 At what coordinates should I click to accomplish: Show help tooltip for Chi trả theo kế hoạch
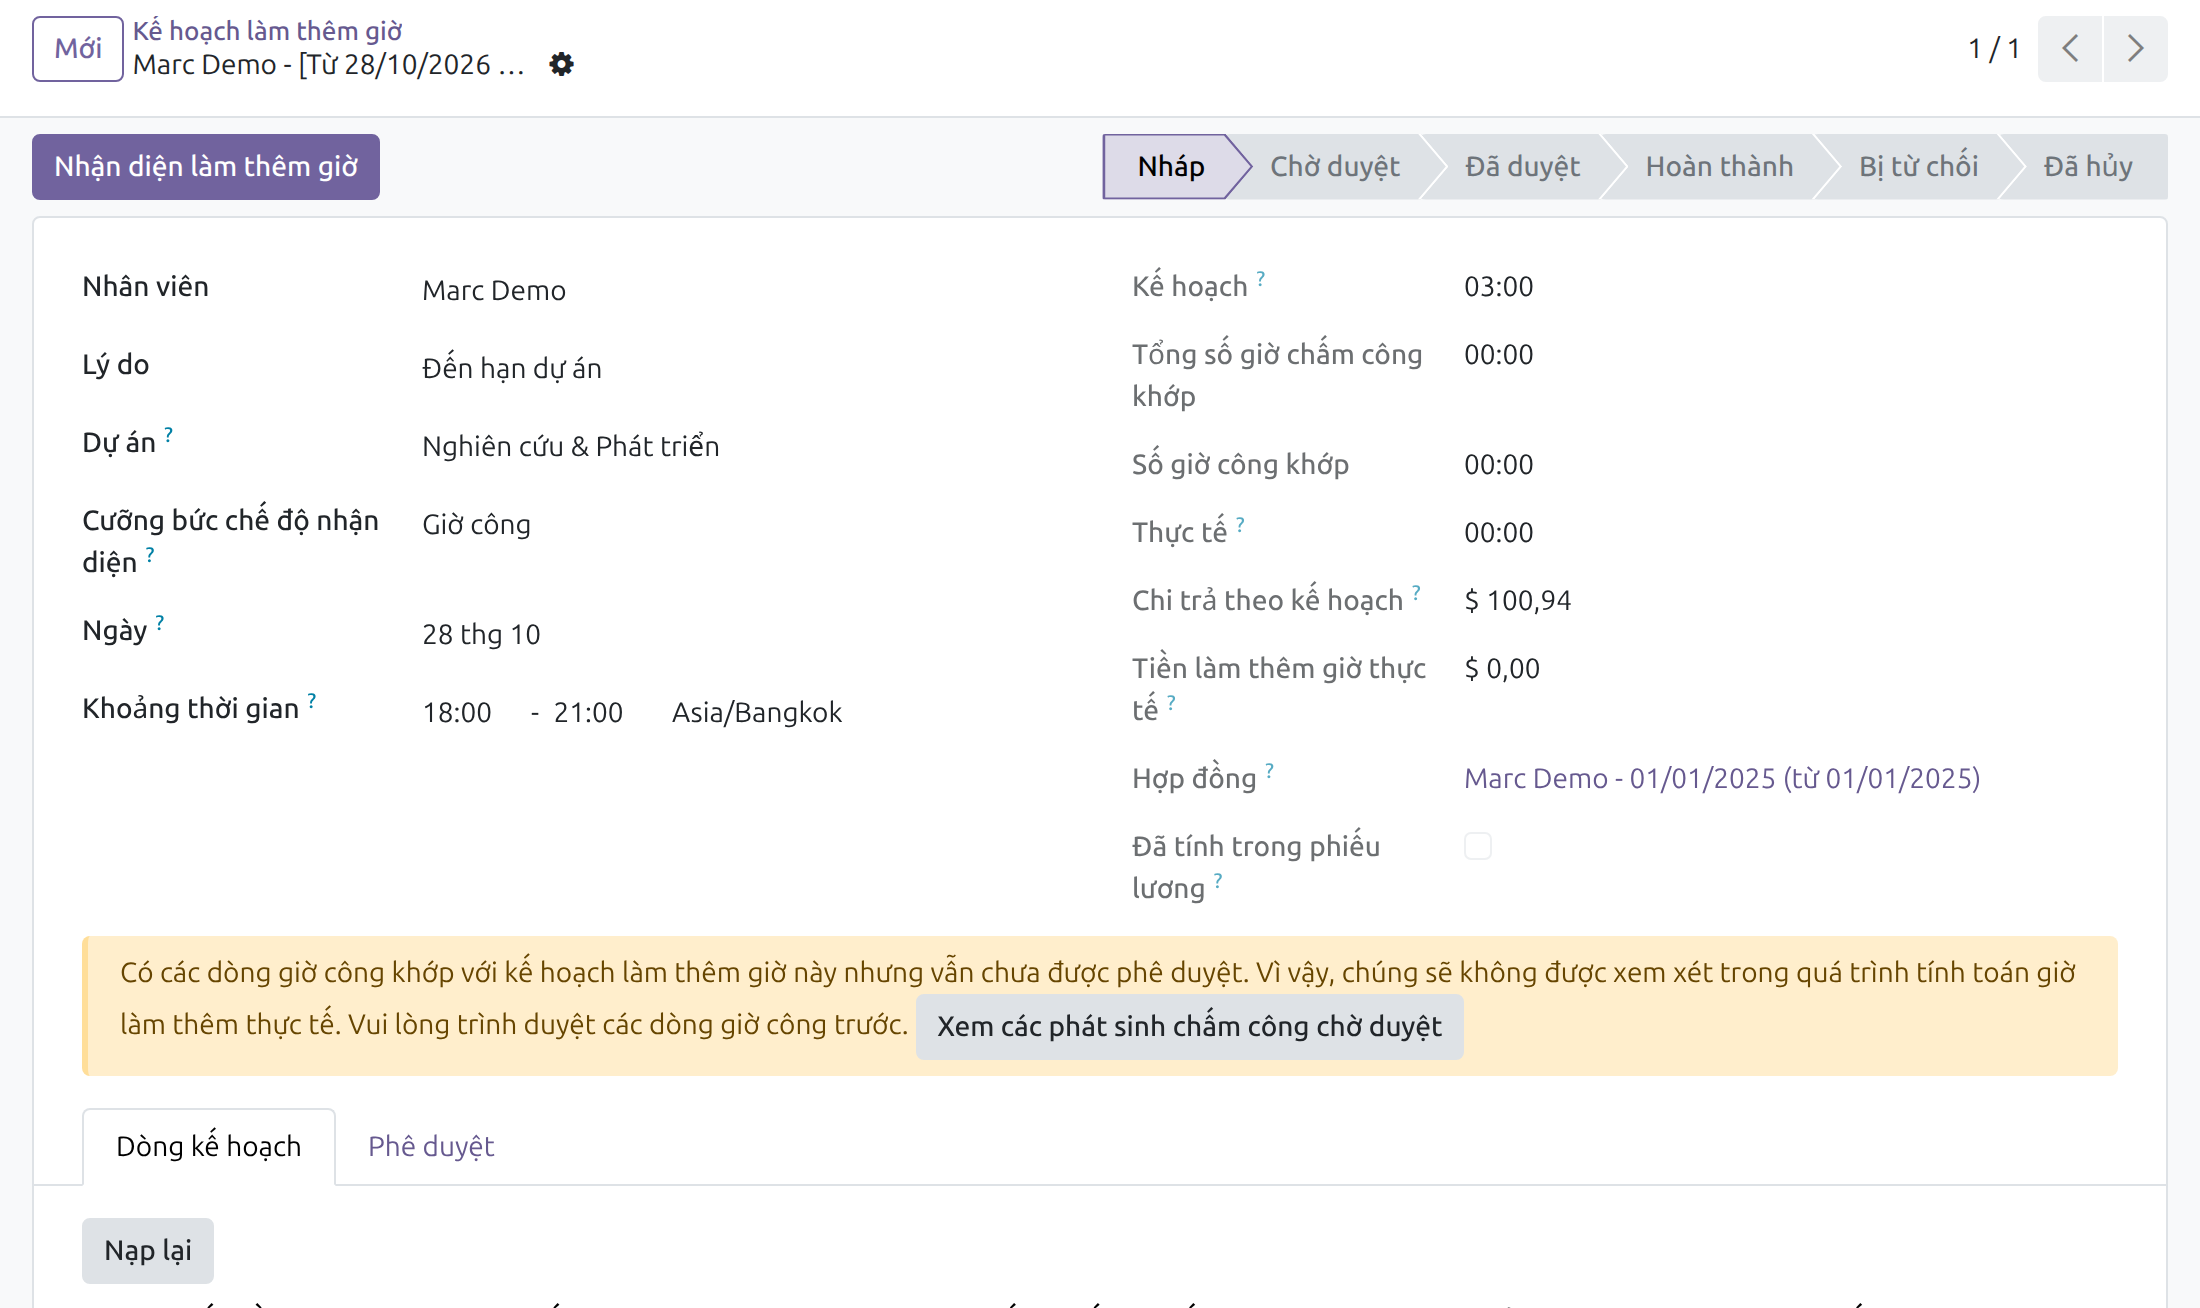[1416, 592]
